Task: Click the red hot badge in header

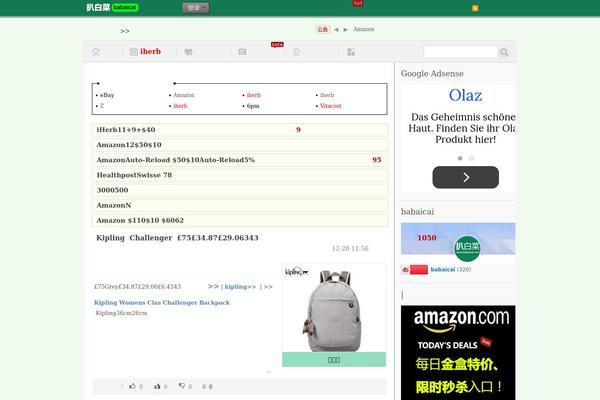Action: [358, 3]
